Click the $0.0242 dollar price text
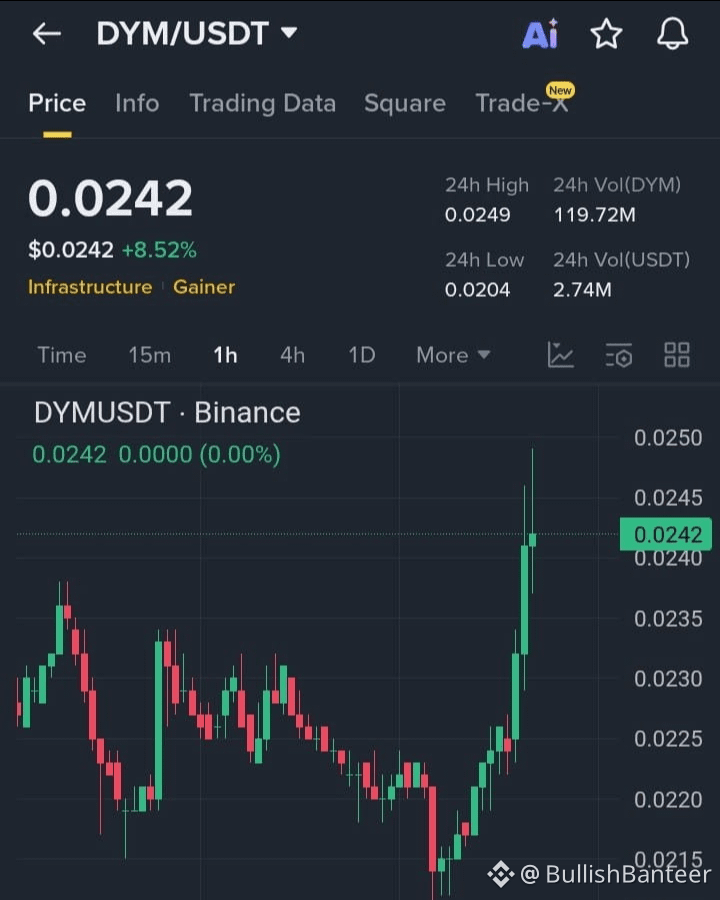Screen dimensions: 720x900 coord(71,250)
